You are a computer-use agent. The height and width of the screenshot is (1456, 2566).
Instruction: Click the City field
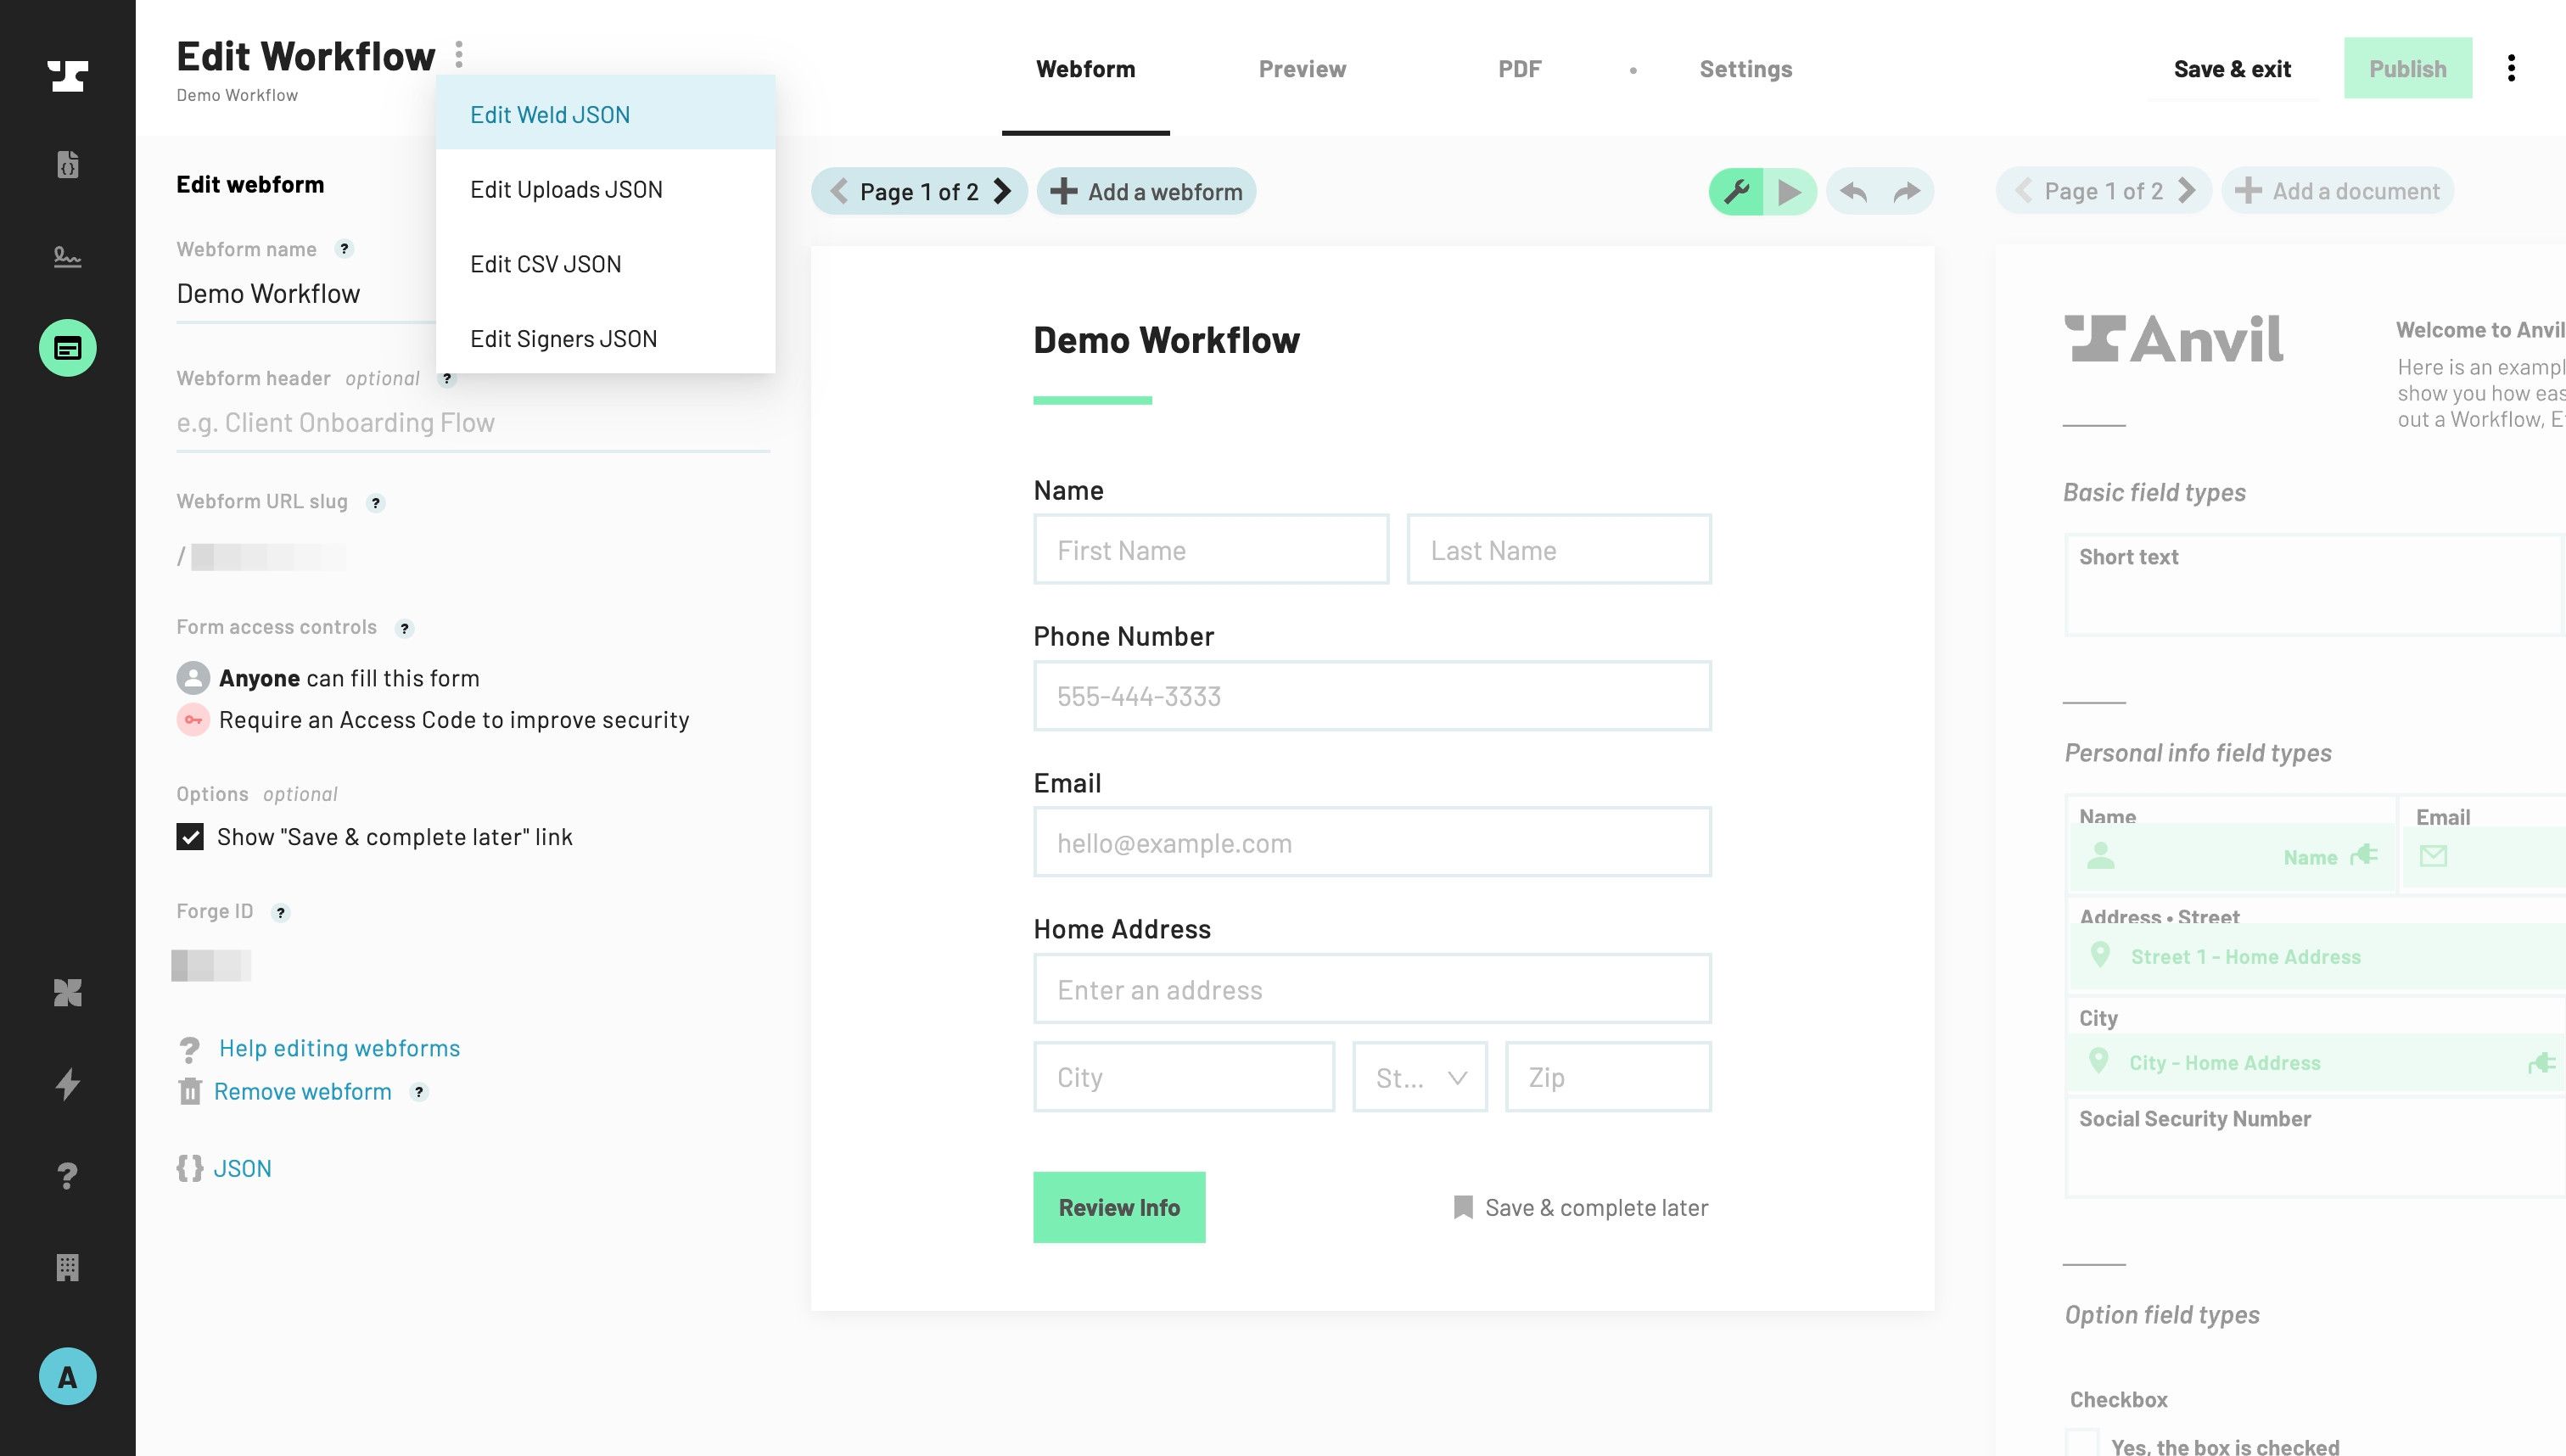point(1184,1077)
